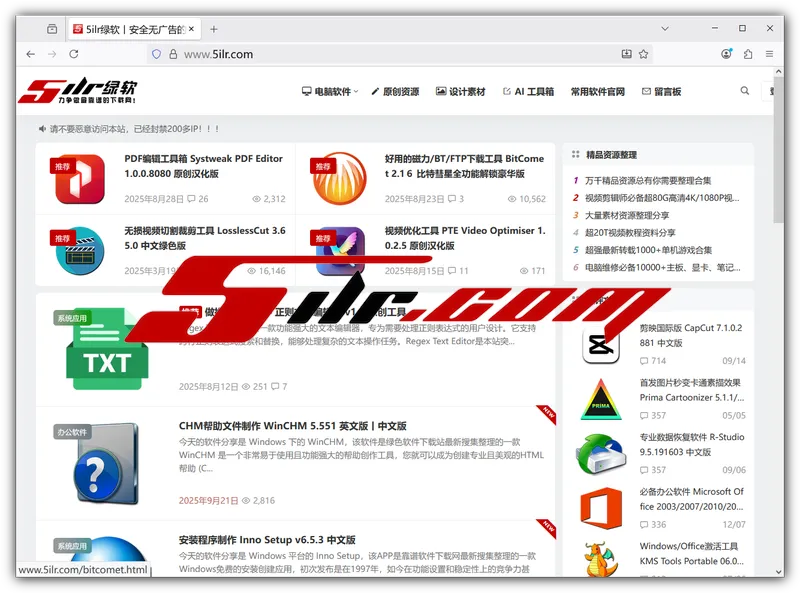Open CHM帮助文件制作 WinCHM 5.551 article
Viewport: 800px width, 593px height.
(x=292, y=426)
